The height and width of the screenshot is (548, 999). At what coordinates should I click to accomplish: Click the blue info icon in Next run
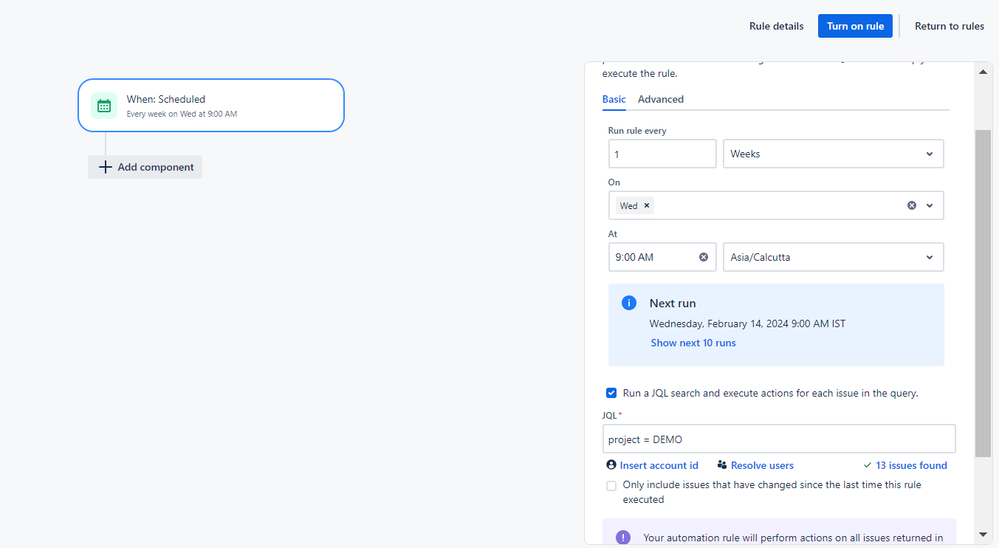(629, 303)
